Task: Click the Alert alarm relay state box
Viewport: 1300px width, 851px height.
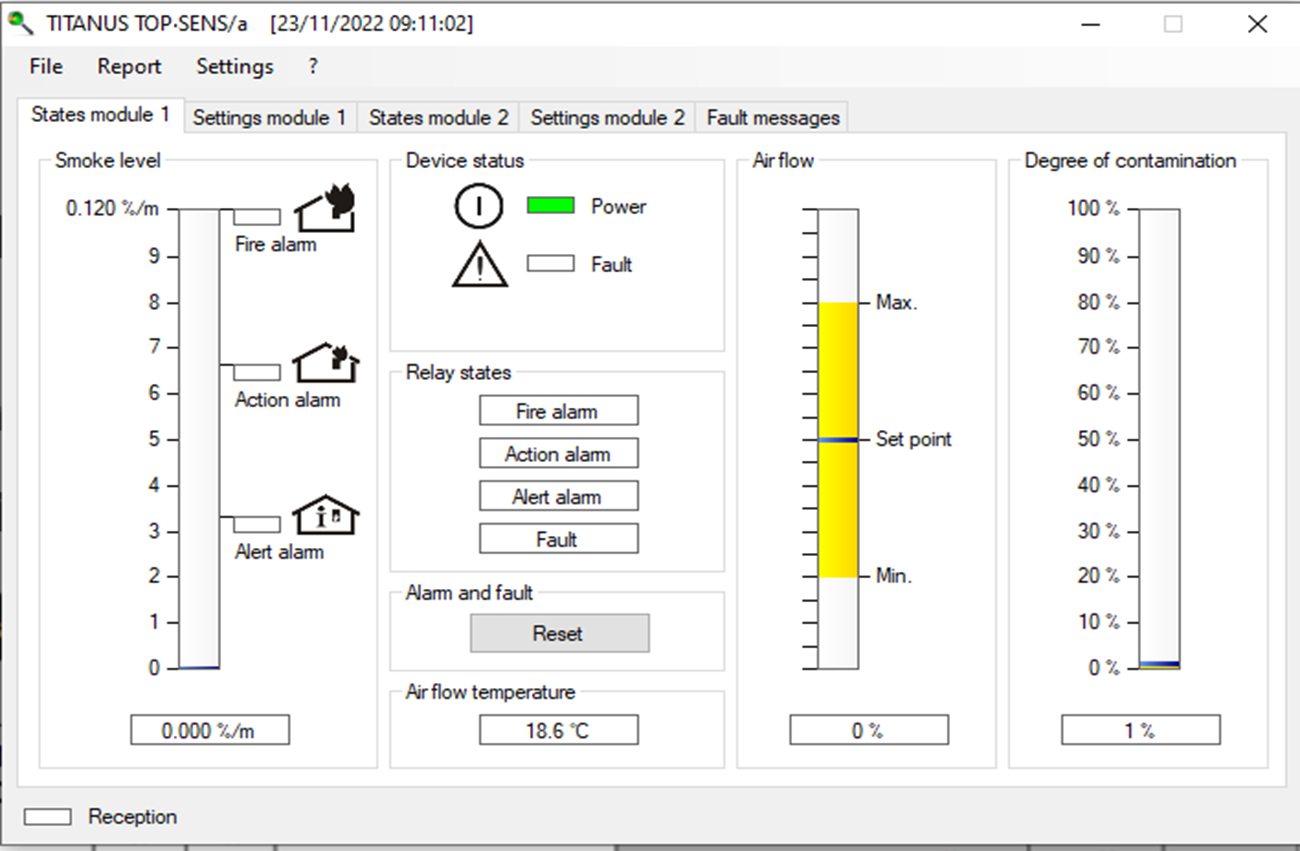Action: (x=558, y=497)
